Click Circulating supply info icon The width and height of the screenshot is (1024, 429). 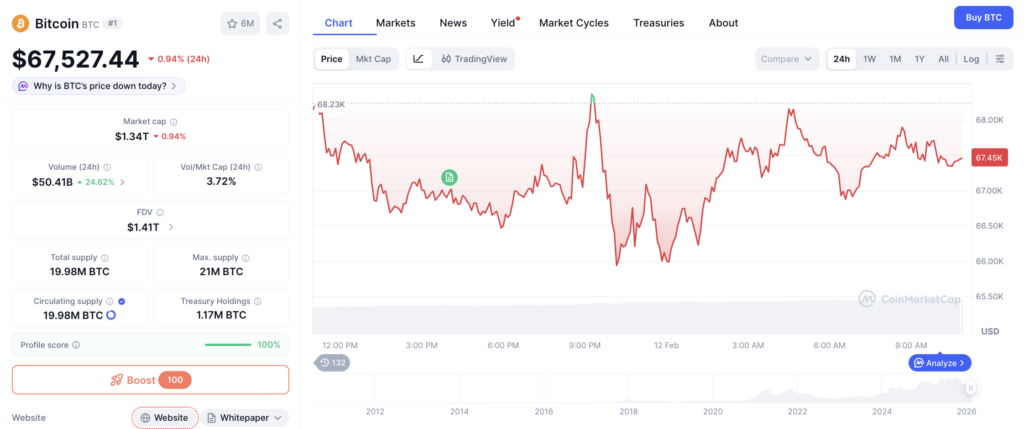pos(110,302)
